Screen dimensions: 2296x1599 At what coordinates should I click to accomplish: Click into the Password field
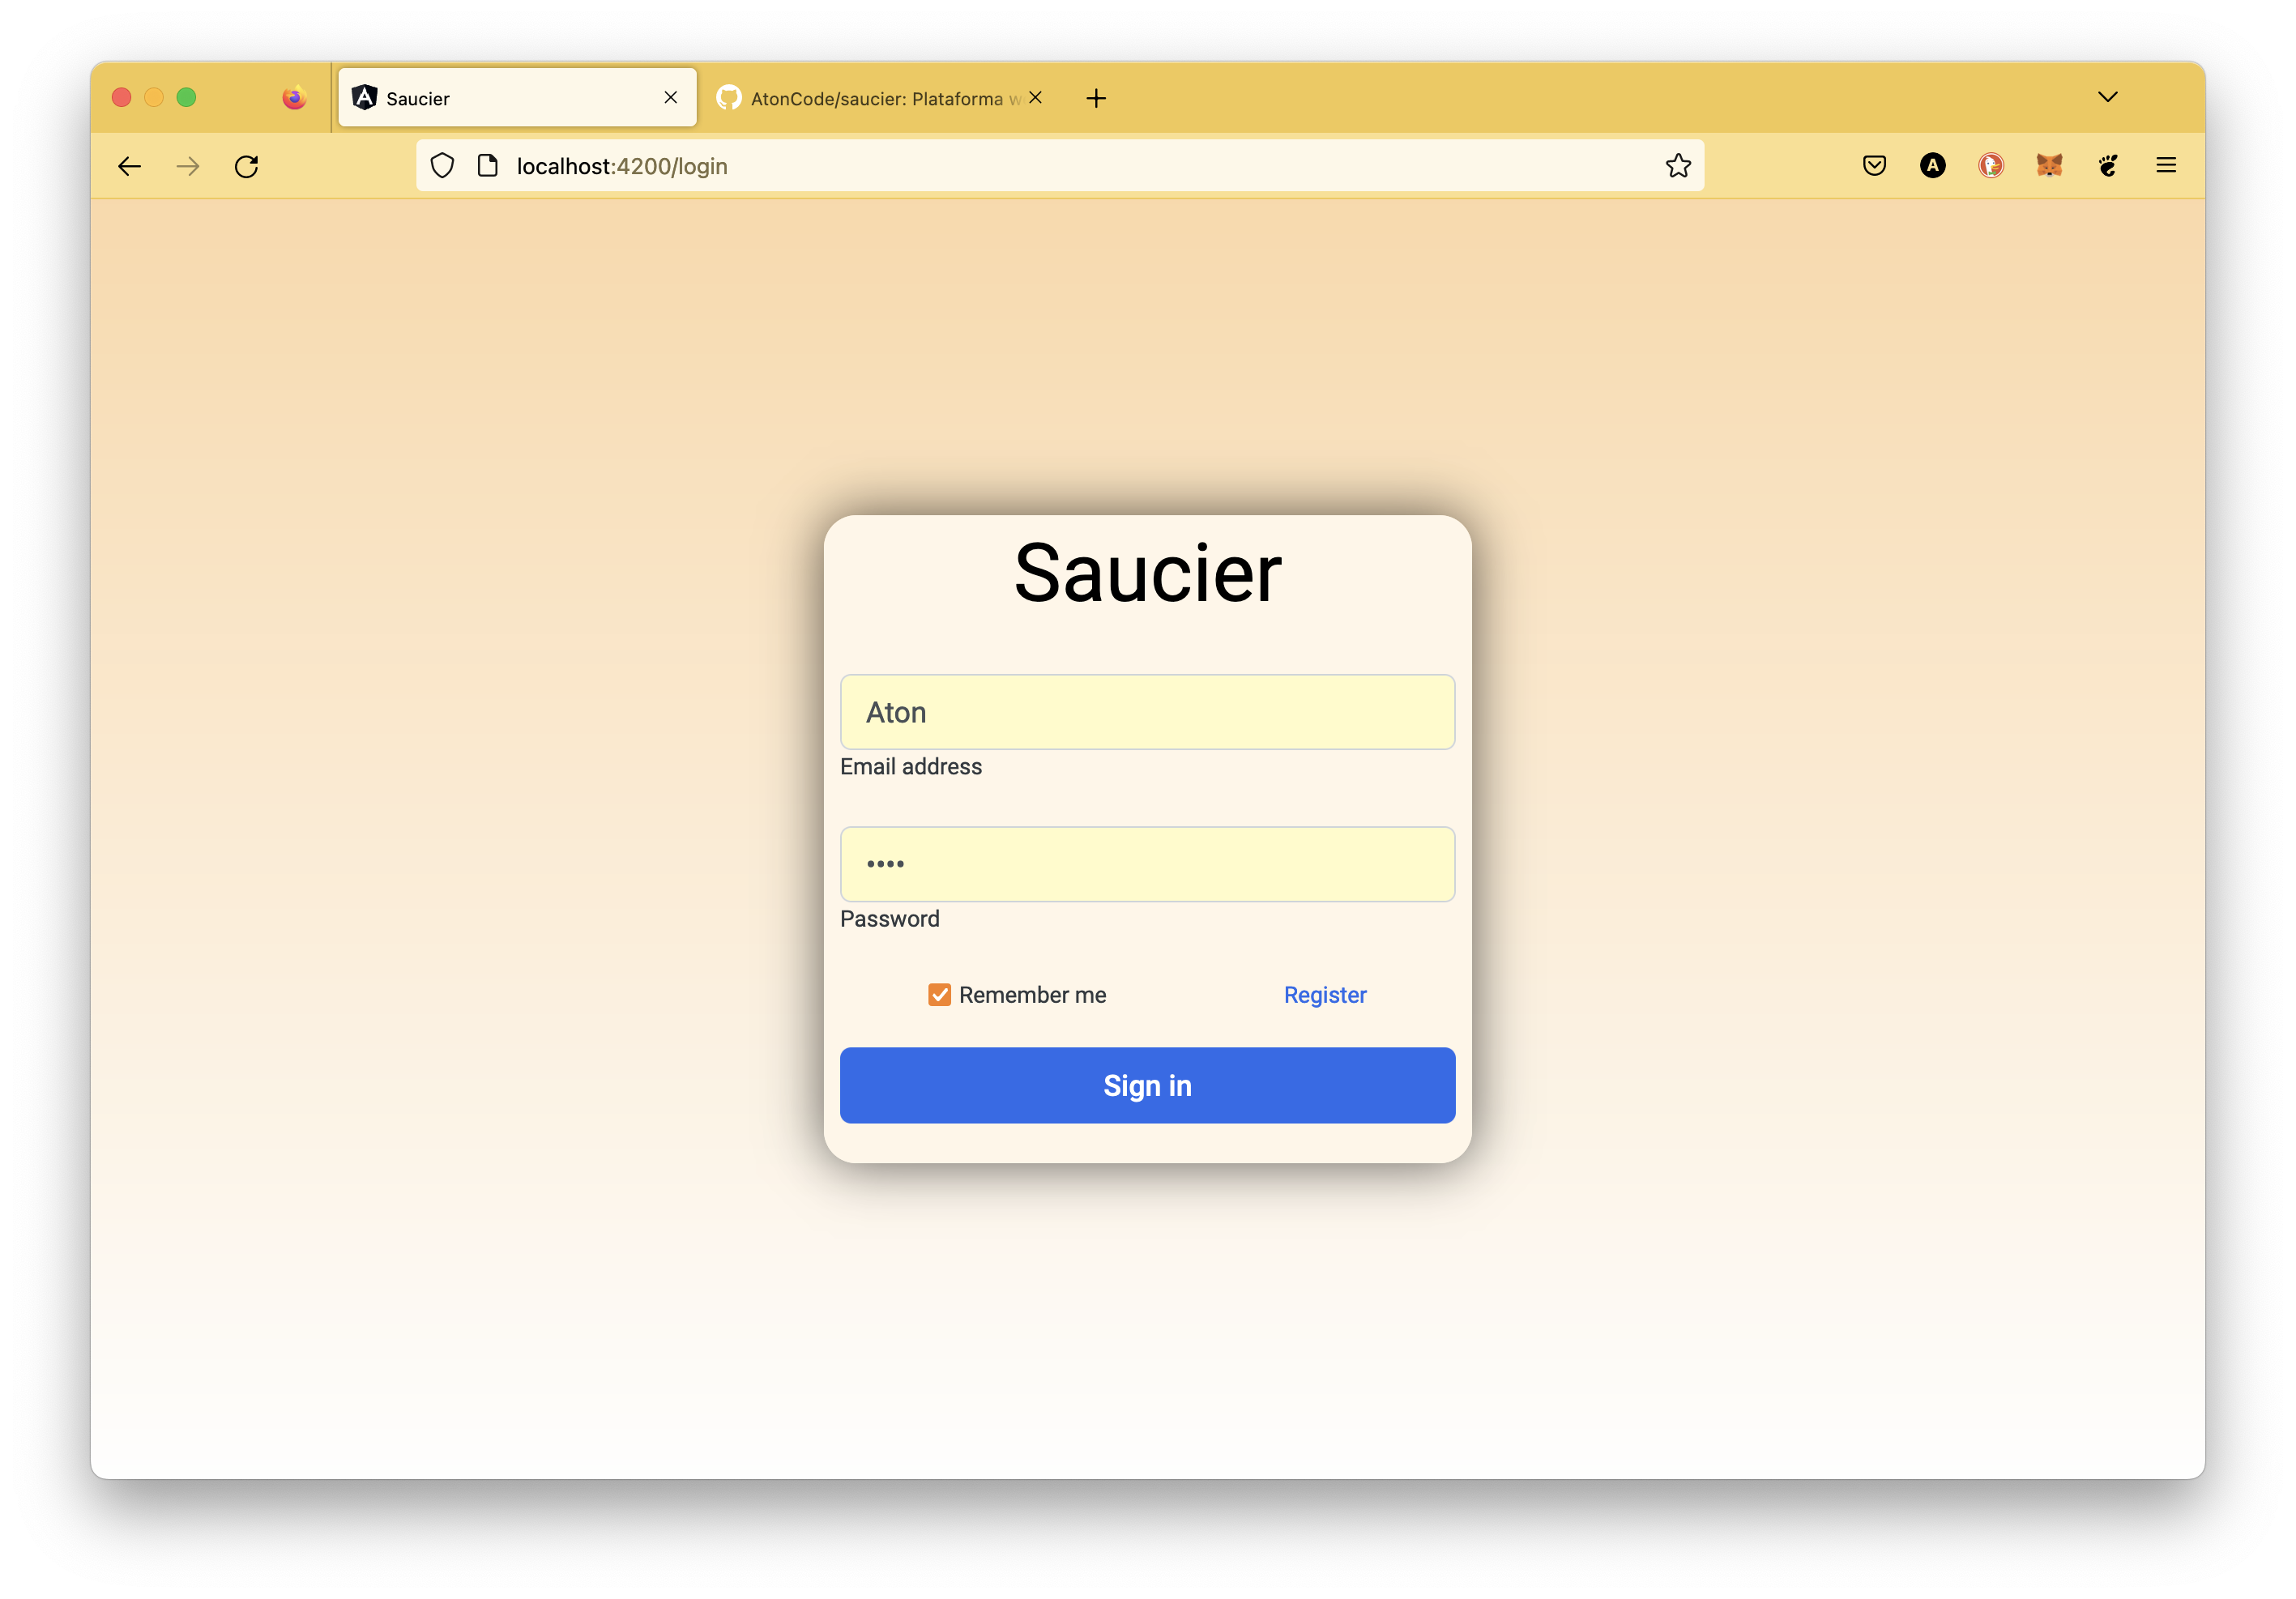point(1147,864)
